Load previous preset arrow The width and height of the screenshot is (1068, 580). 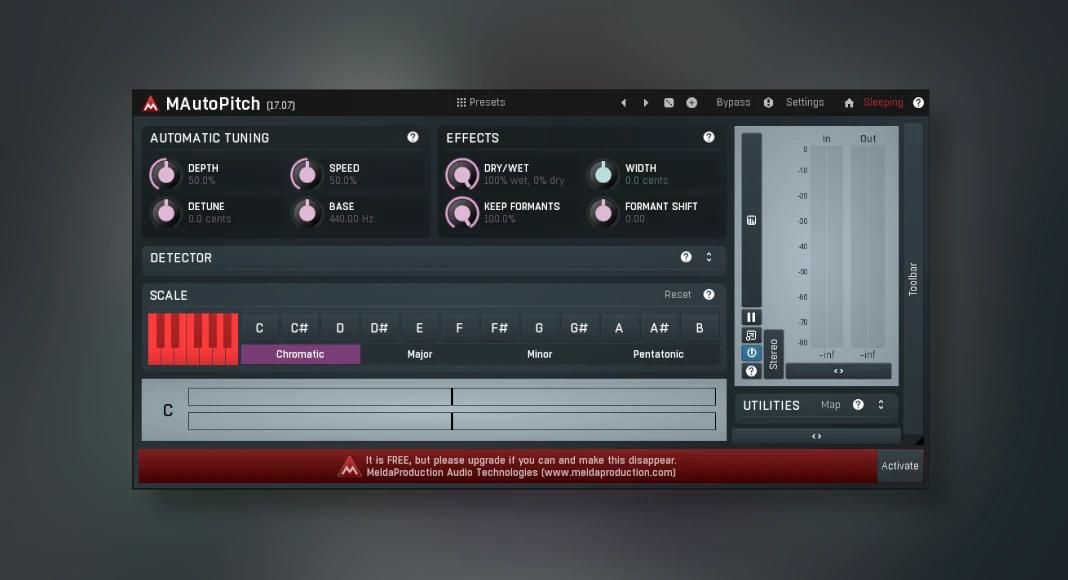(623, 103)
